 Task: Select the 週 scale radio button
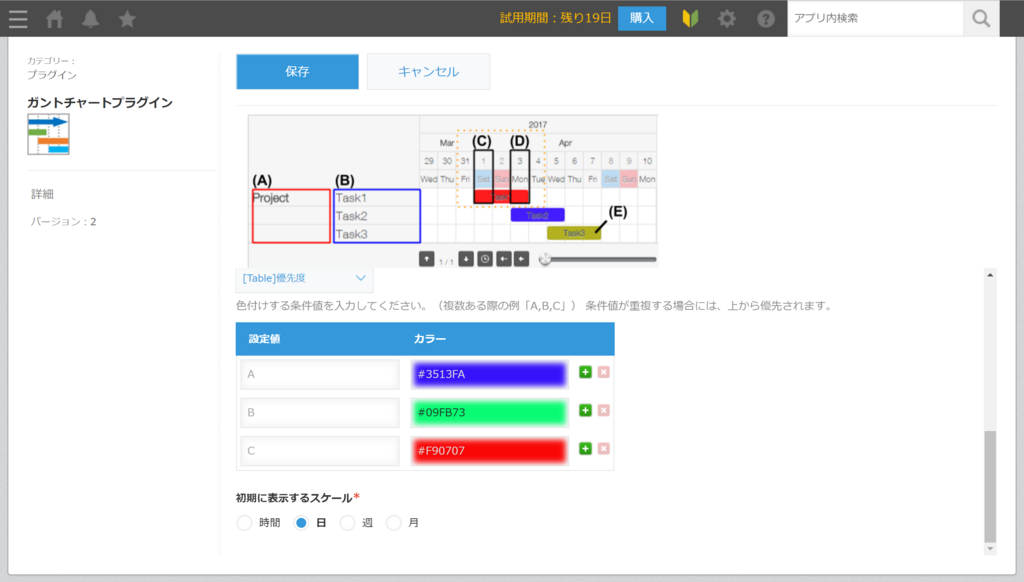click(347, 523)
